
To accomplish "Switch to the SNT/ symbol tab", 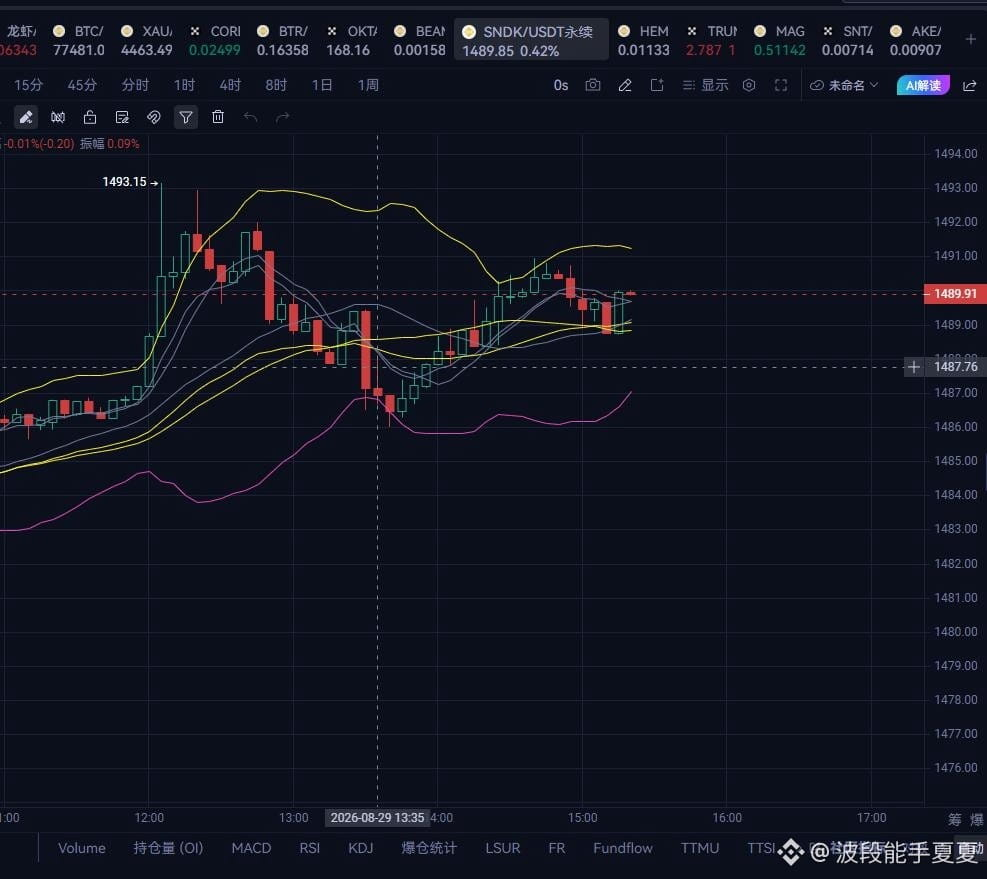I will [x=847, y=40].
